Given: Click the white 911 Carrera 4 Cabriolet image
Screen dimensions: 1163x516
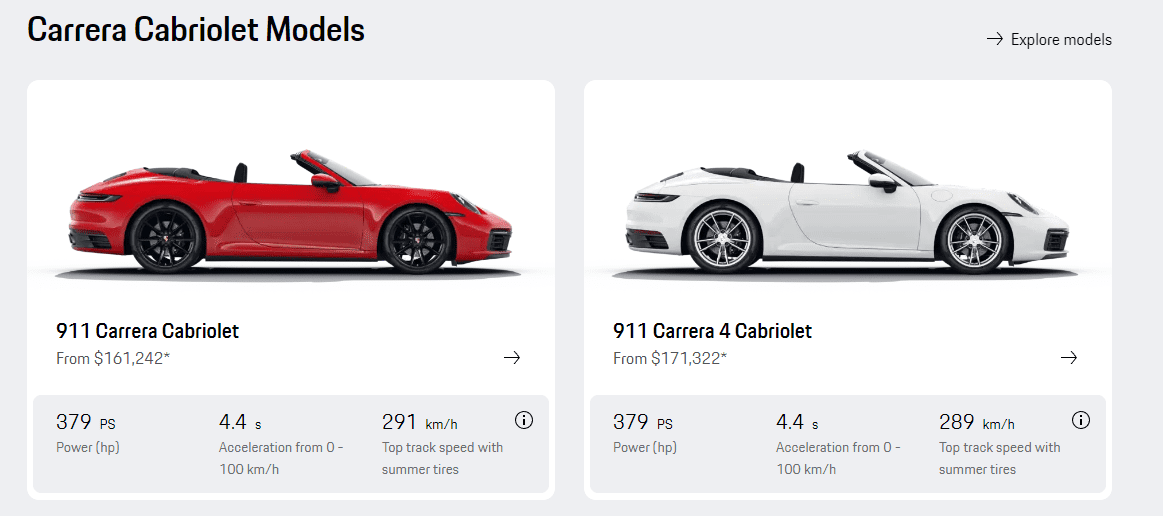Looking at the screenshot, I should pos(847,212).
